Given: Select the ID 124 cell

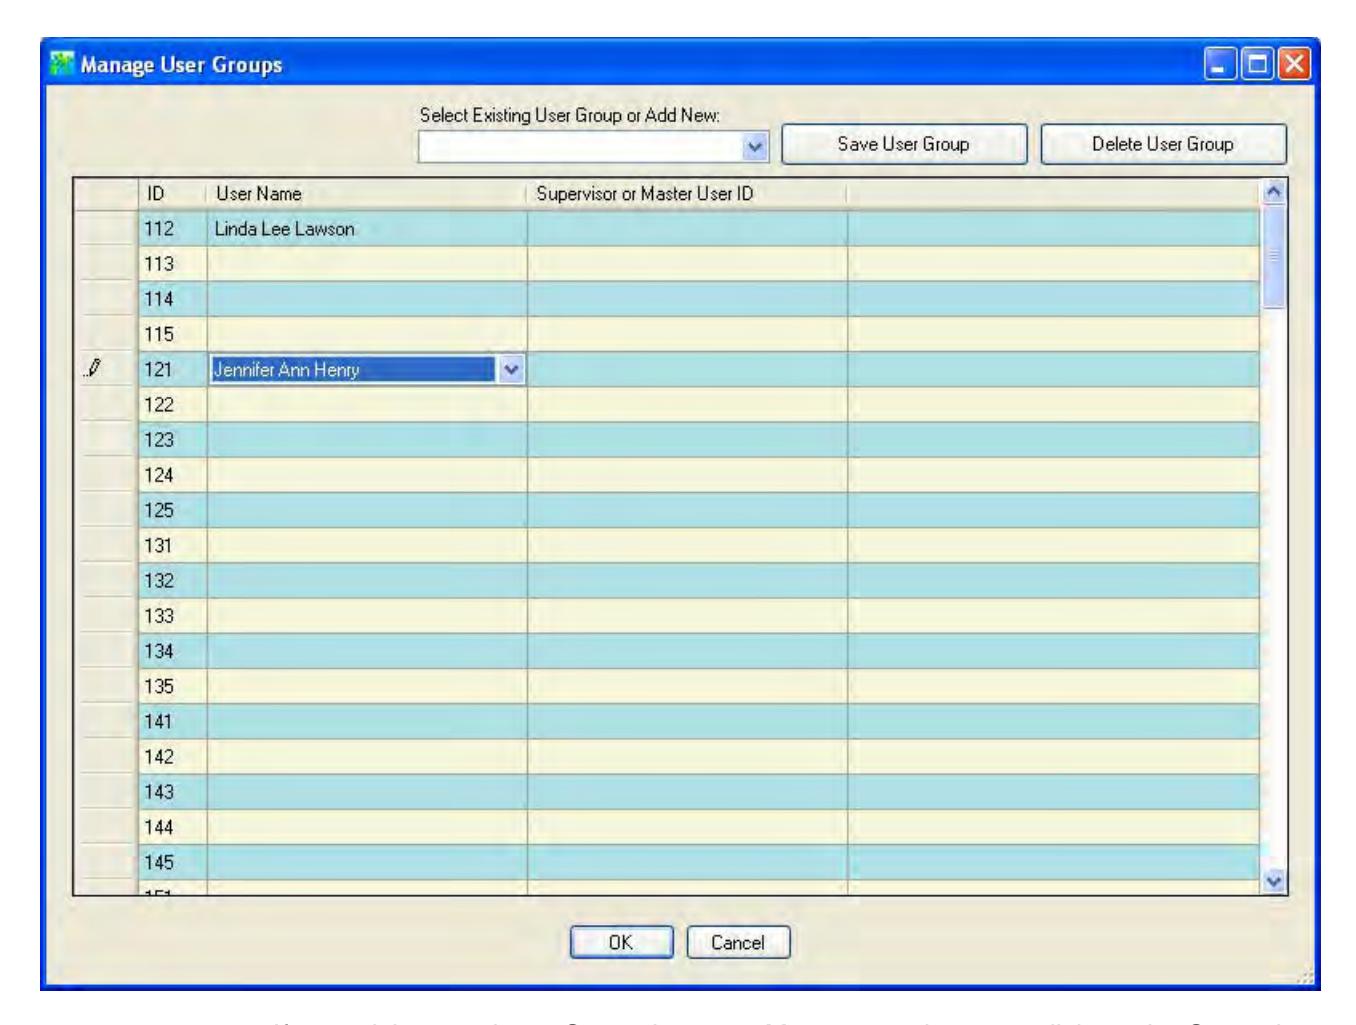Looking at the screenshot, I should coord(173,475).
